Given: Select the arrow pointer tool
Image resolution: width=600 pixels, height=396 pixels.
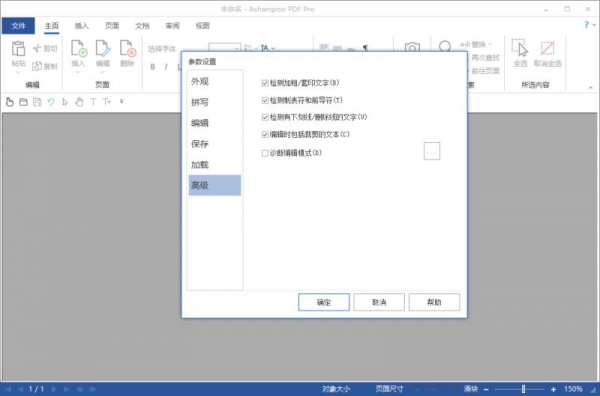Looking at the screenshot, I should [65, 102].
